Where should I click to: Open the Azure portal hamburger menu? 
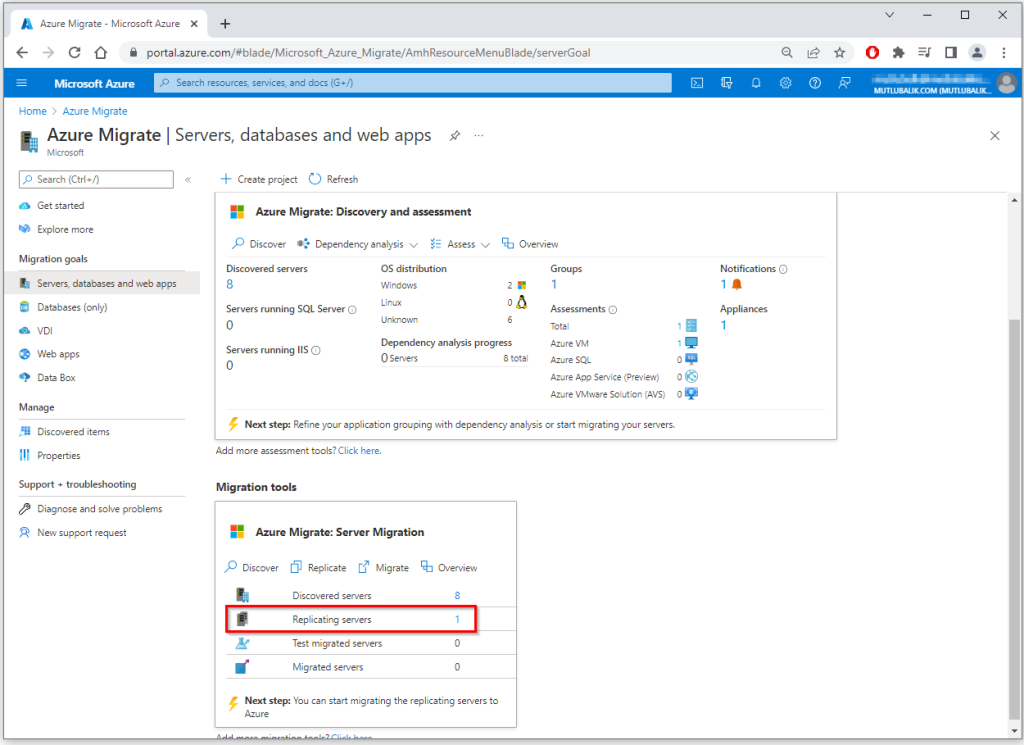[22, 83]
